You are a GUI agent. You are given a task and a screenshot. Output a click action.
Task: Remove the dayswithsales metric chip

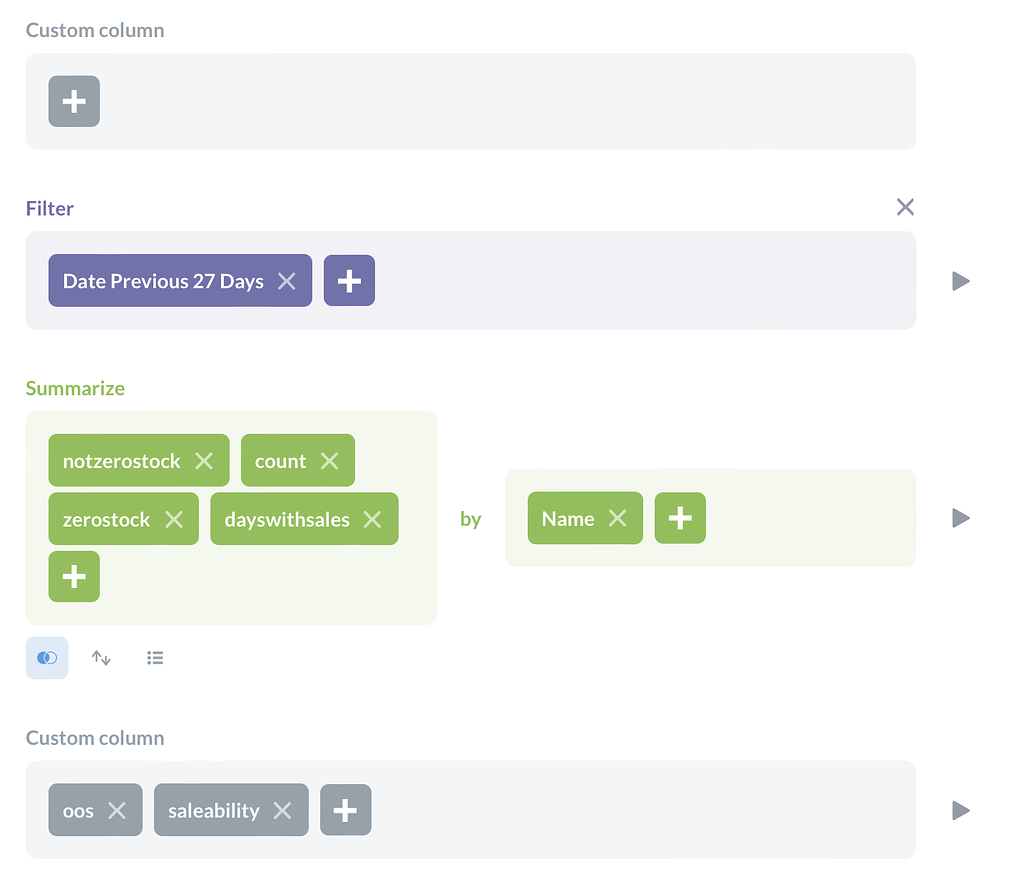pos(372,519)
